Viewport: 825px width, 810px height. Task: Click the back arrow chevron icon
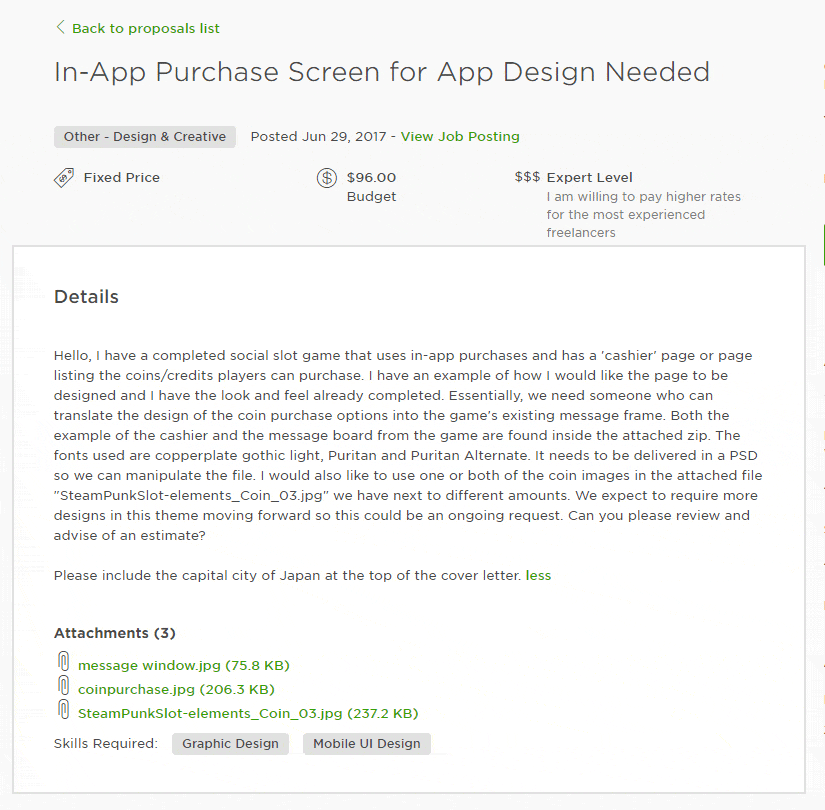(60, 28)
